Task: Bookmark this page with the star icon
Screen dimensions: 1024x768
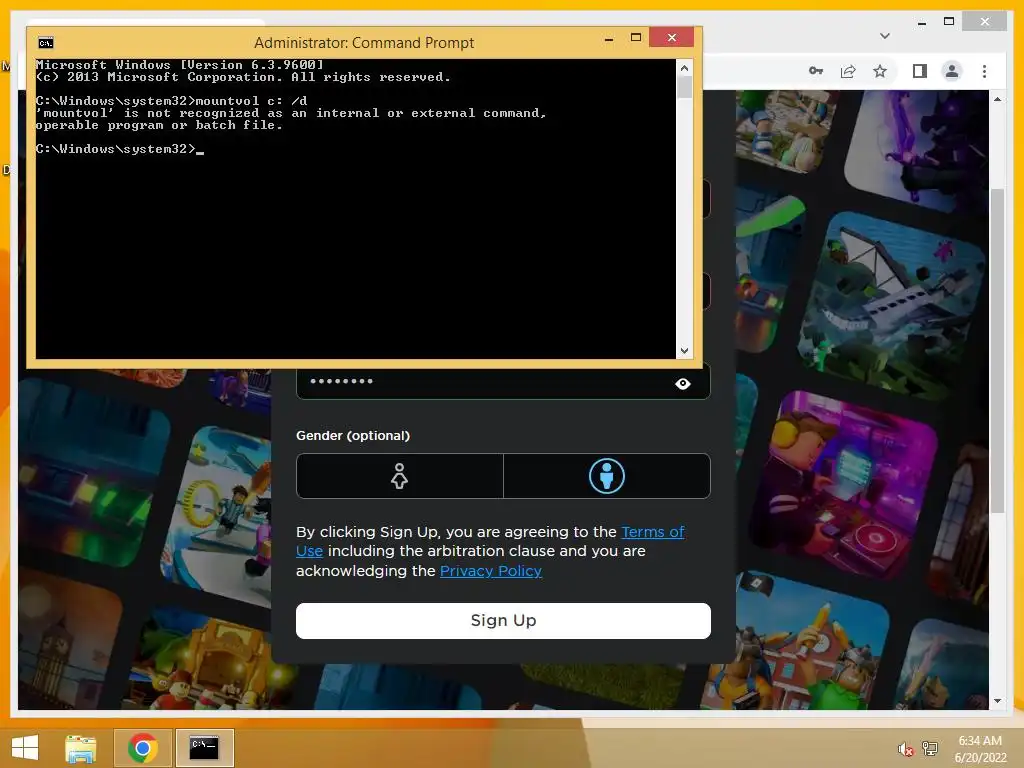Action: [880, 71]
